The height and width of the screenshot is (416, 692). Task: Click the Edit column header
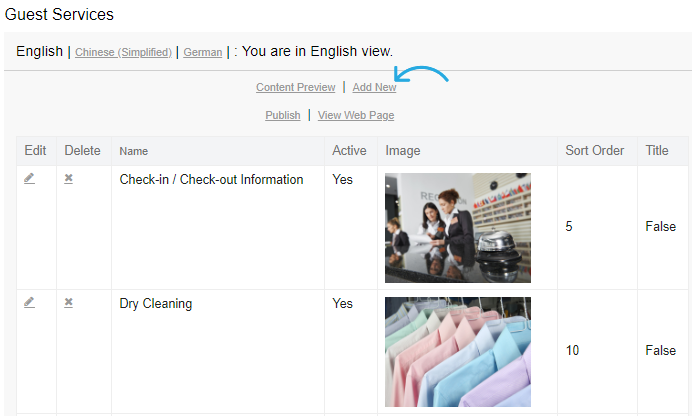[x=35, y=151]
